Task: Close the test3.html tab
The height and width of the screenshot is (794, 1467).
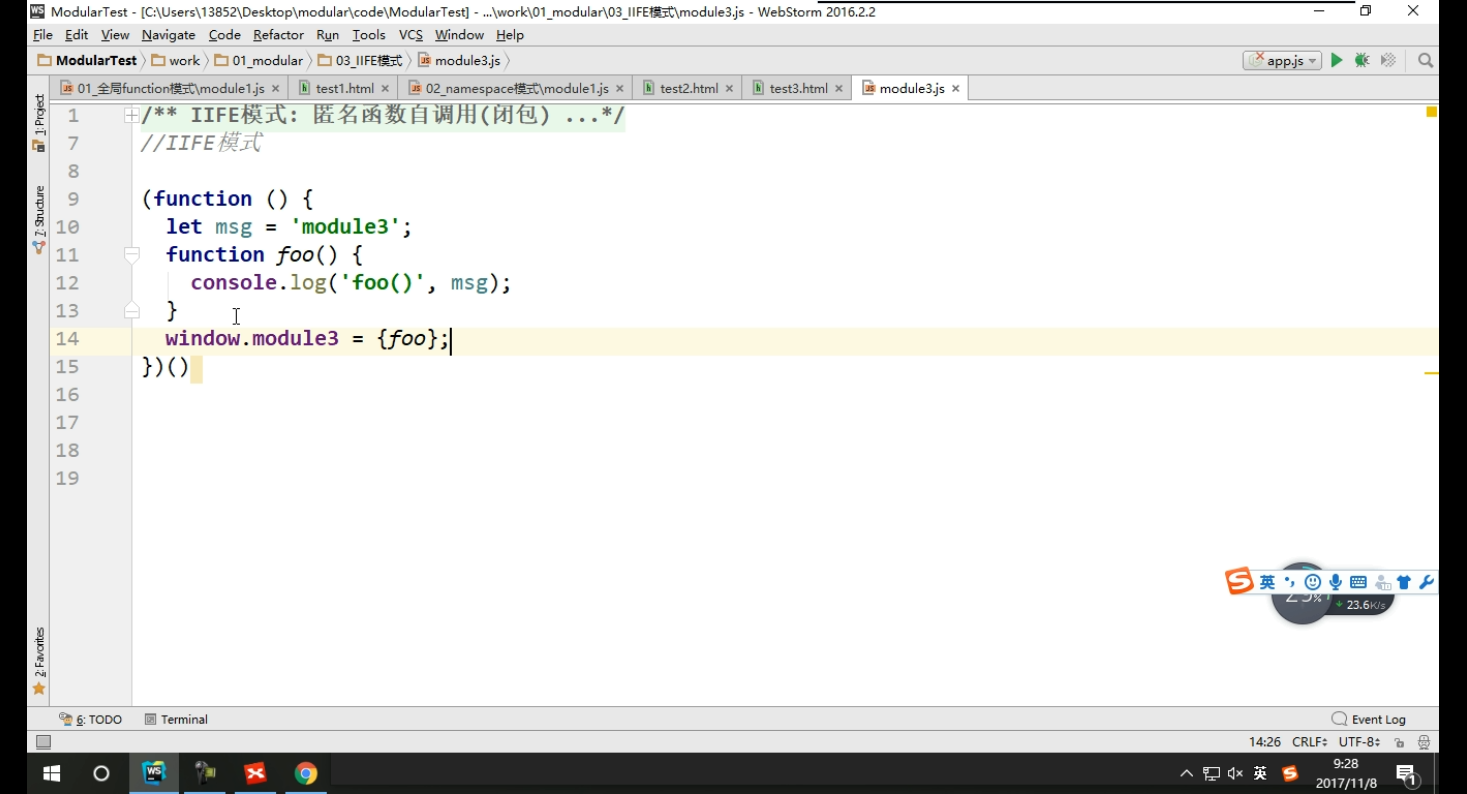Action: (x=839, y=89)
